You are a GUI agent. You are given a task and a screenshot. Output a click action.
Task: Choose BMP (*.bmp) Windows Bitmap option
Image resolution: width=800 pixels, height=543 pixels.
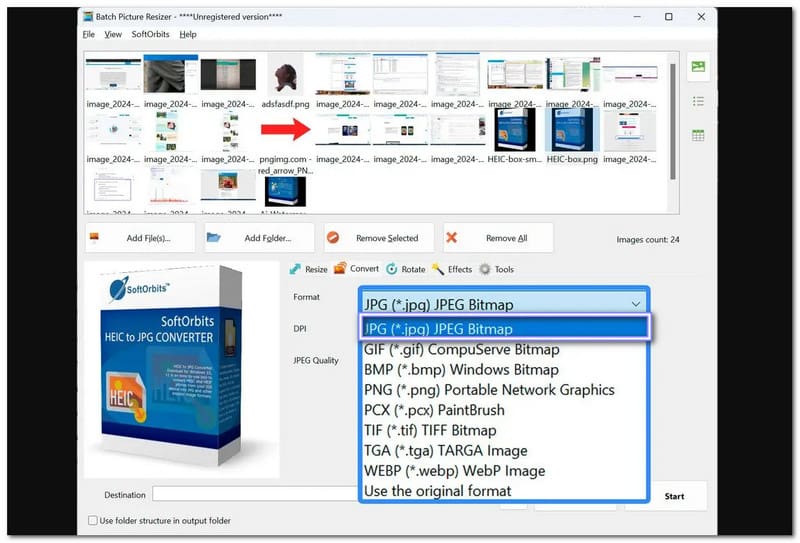pyautogui.click(x=504, y=369)
